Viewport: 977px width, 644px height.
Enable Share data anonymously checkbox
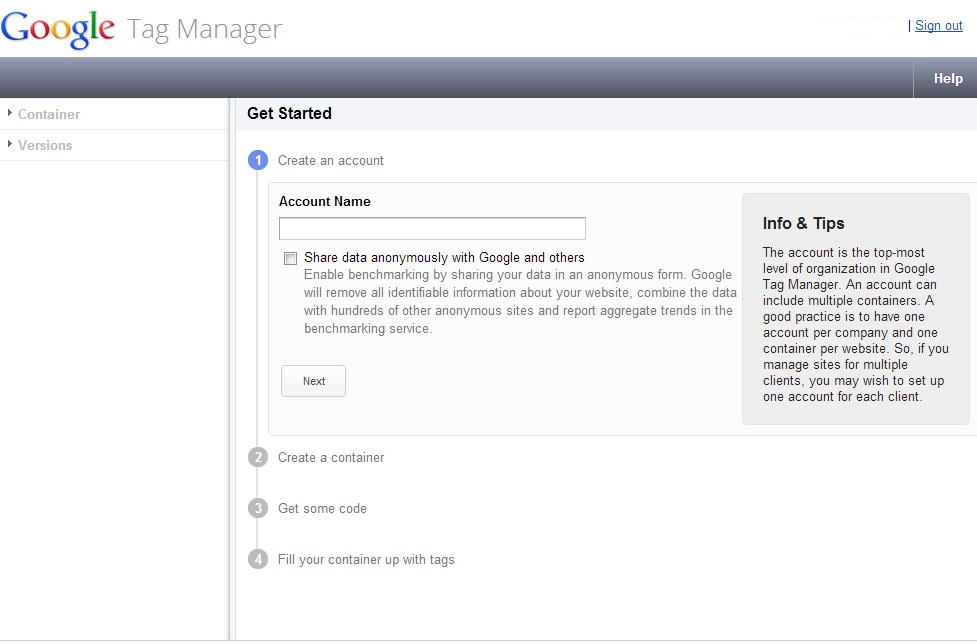[290, 258]
